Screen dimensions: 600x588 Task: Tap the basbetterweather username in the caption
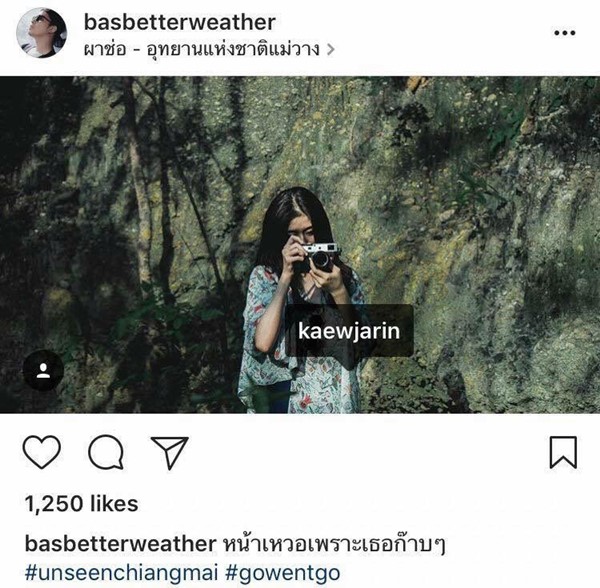point(121,543)
